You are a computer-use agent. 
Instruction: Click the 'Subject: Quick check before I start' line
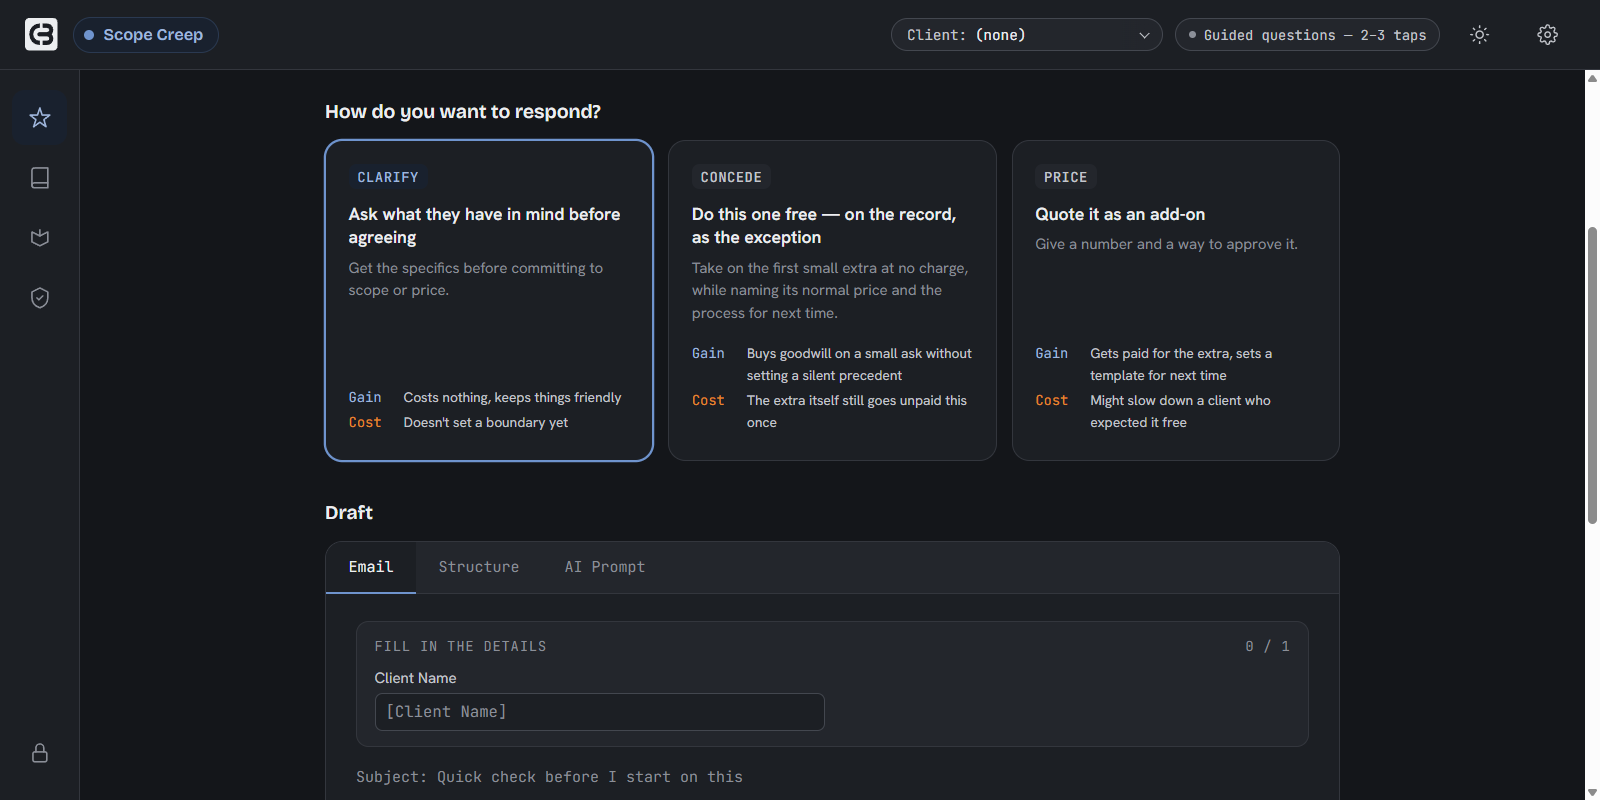pyautogui.click(x=549, y=777)
